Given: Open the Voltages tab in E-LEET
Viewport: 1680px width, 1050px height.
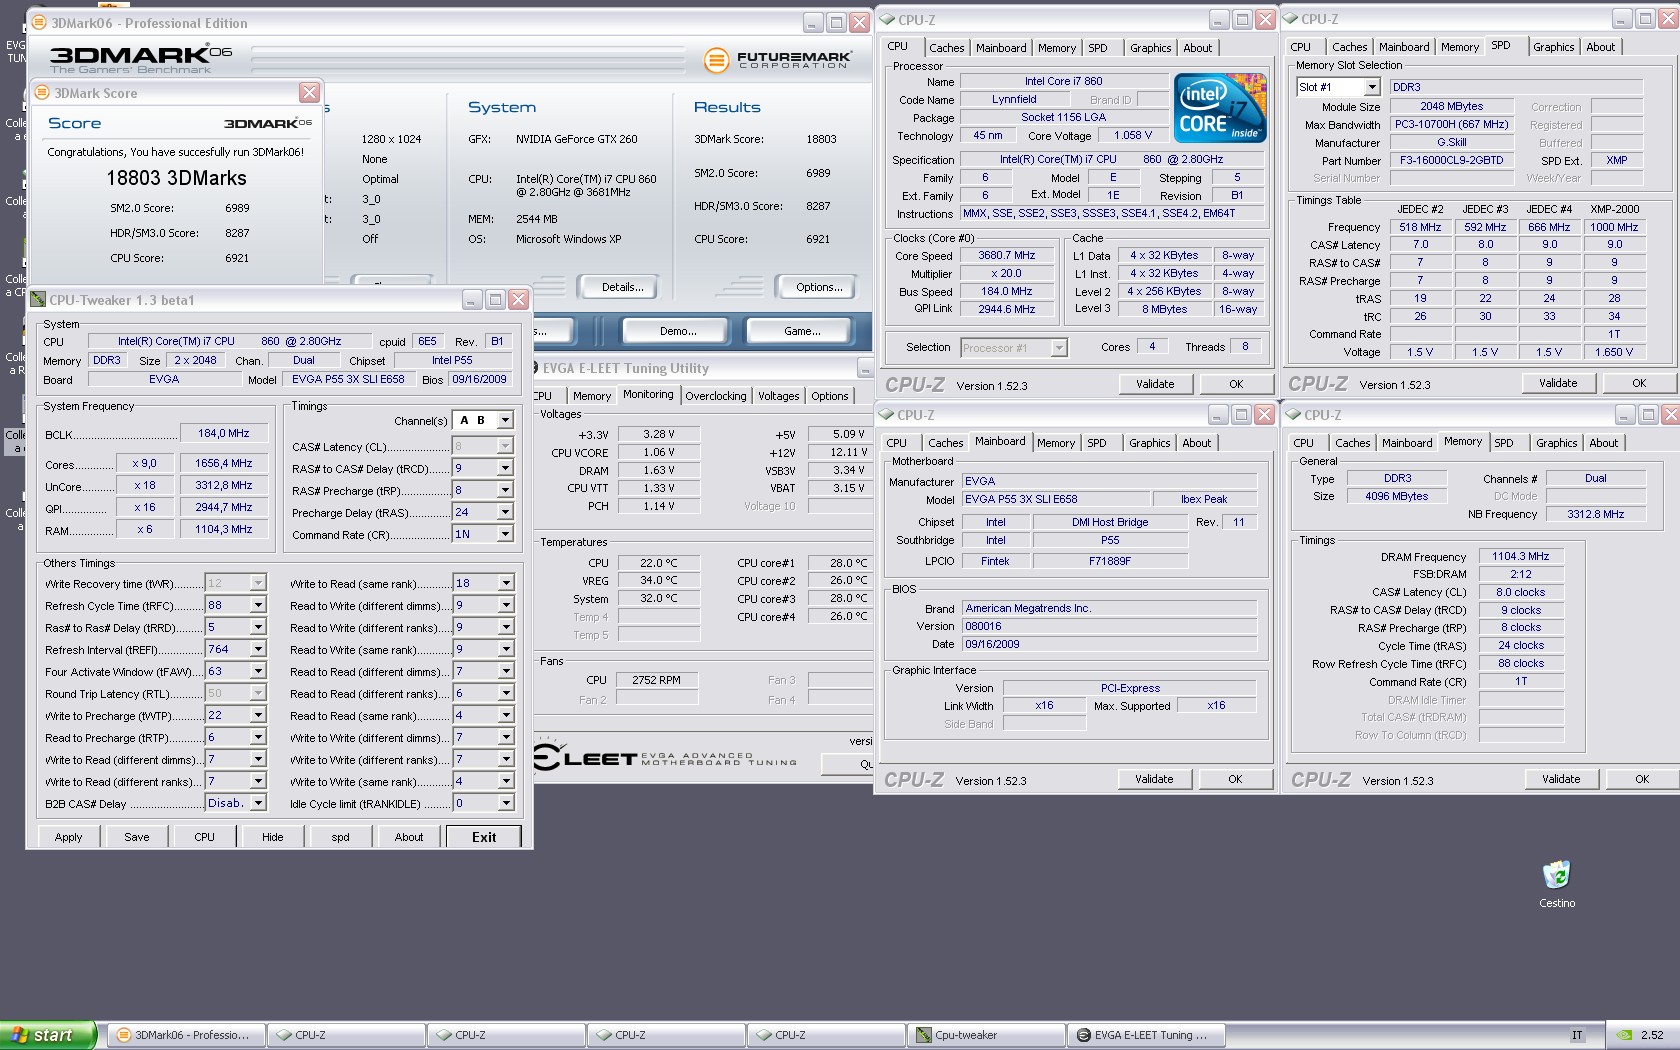Looking at the screenshot, I should [x=778, y=396].
